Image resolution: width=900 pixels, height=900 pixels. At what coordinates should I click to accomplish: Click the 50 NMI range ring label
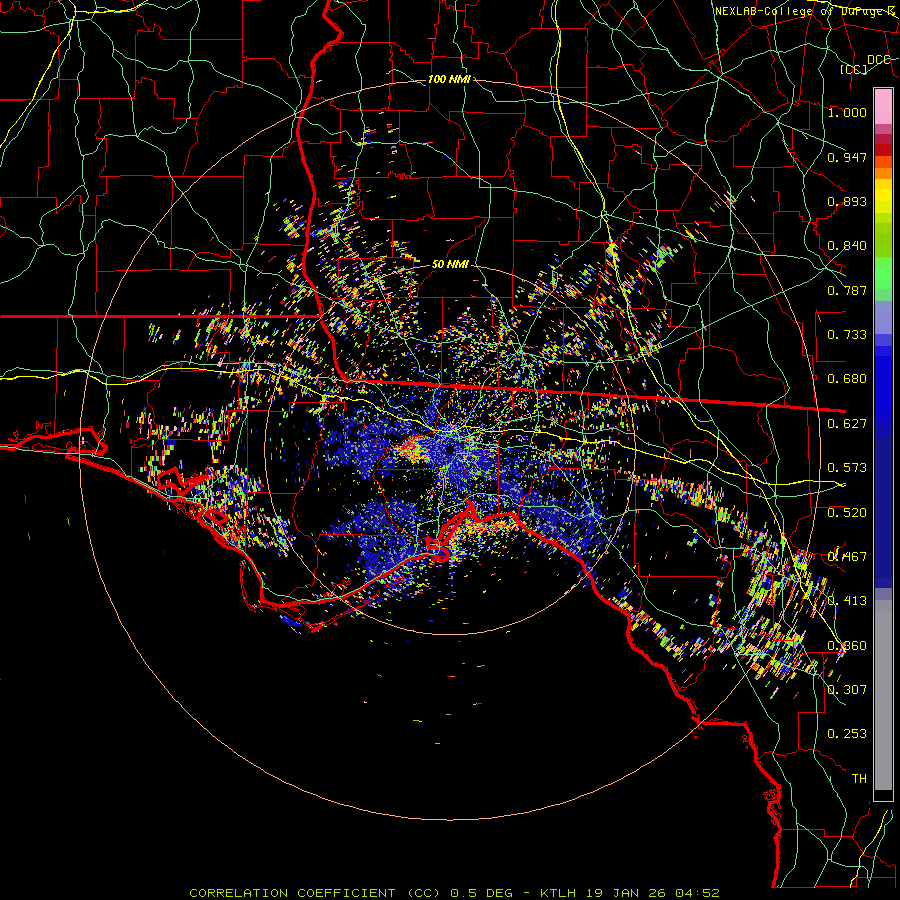(450, 264)
